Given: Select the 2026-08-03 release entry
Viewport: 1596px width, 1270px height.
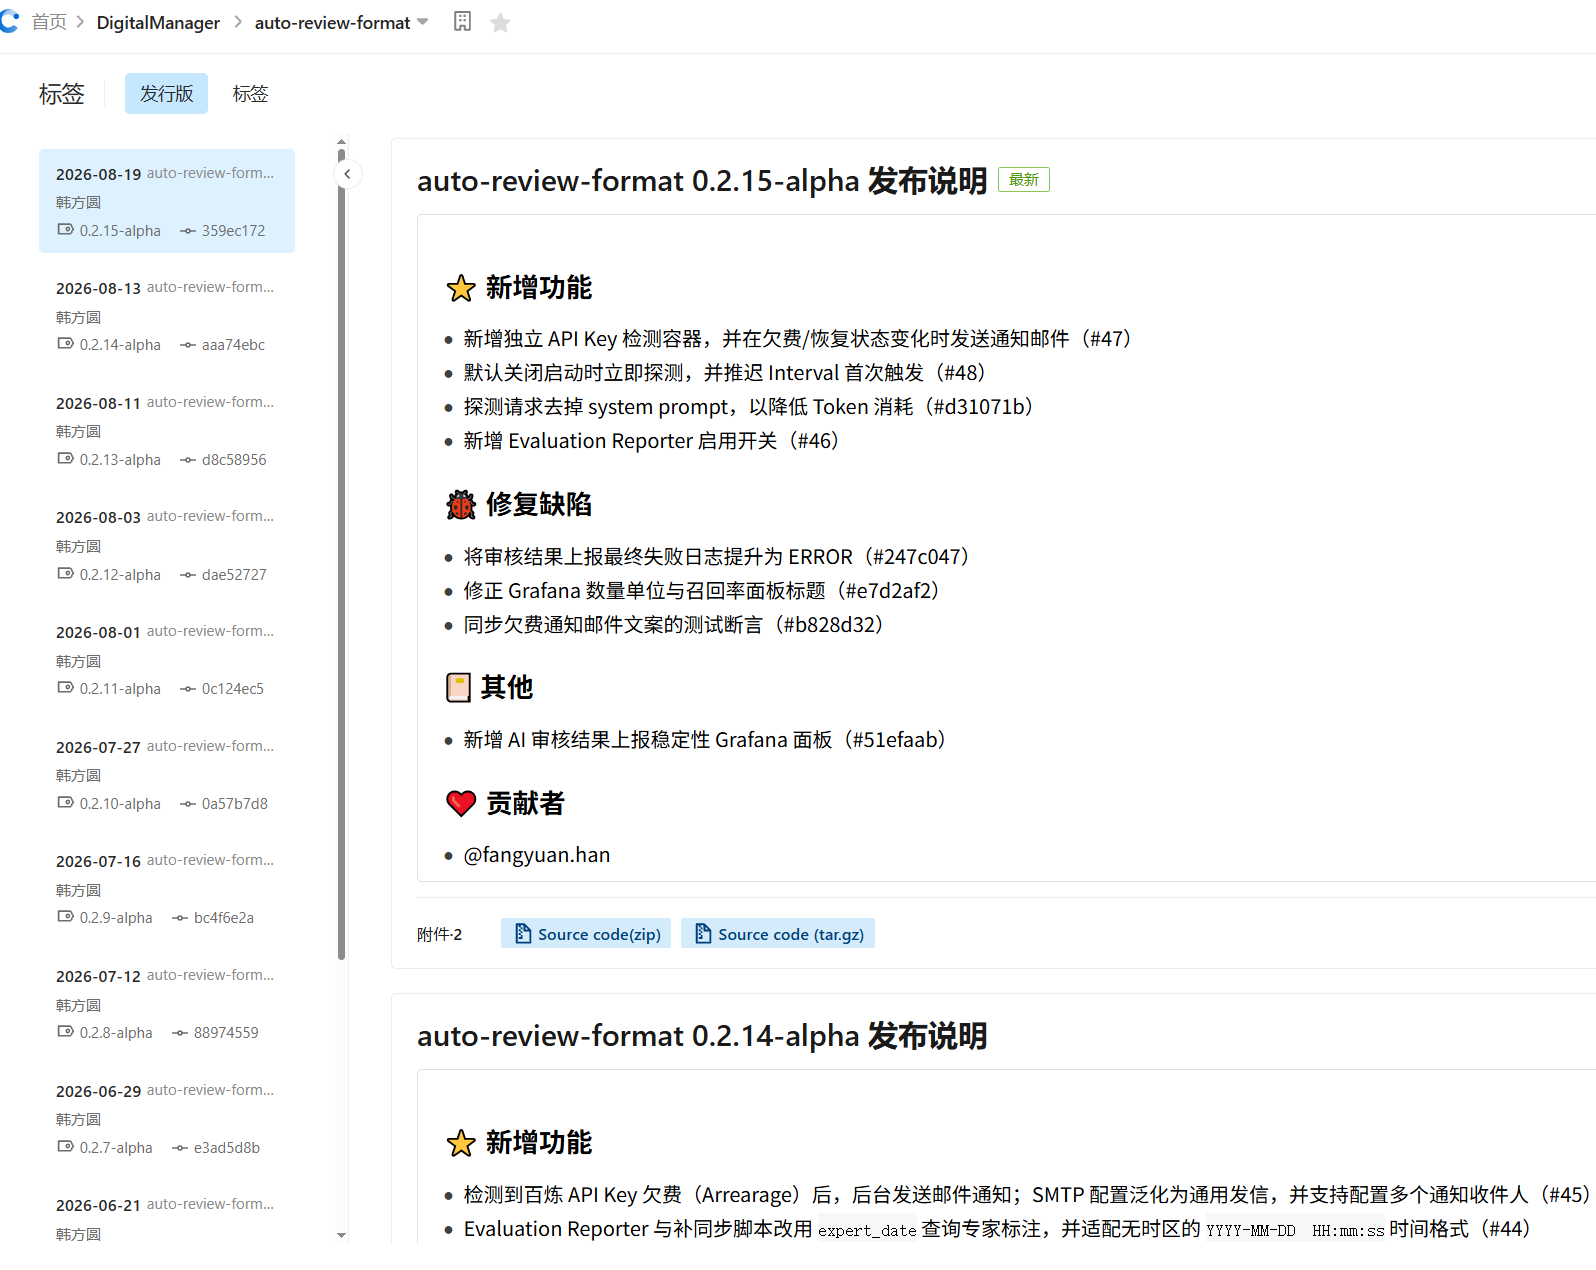Looking at the screenshot, I should coord(167,545).
